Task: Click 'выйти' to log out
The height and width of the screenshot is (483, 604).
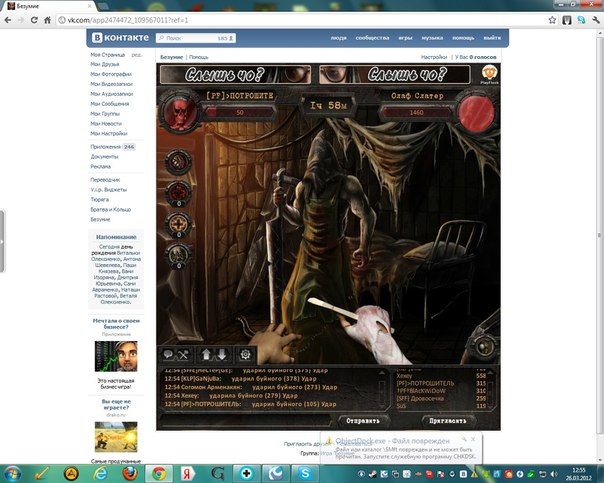Action: (x=492, y=38)
